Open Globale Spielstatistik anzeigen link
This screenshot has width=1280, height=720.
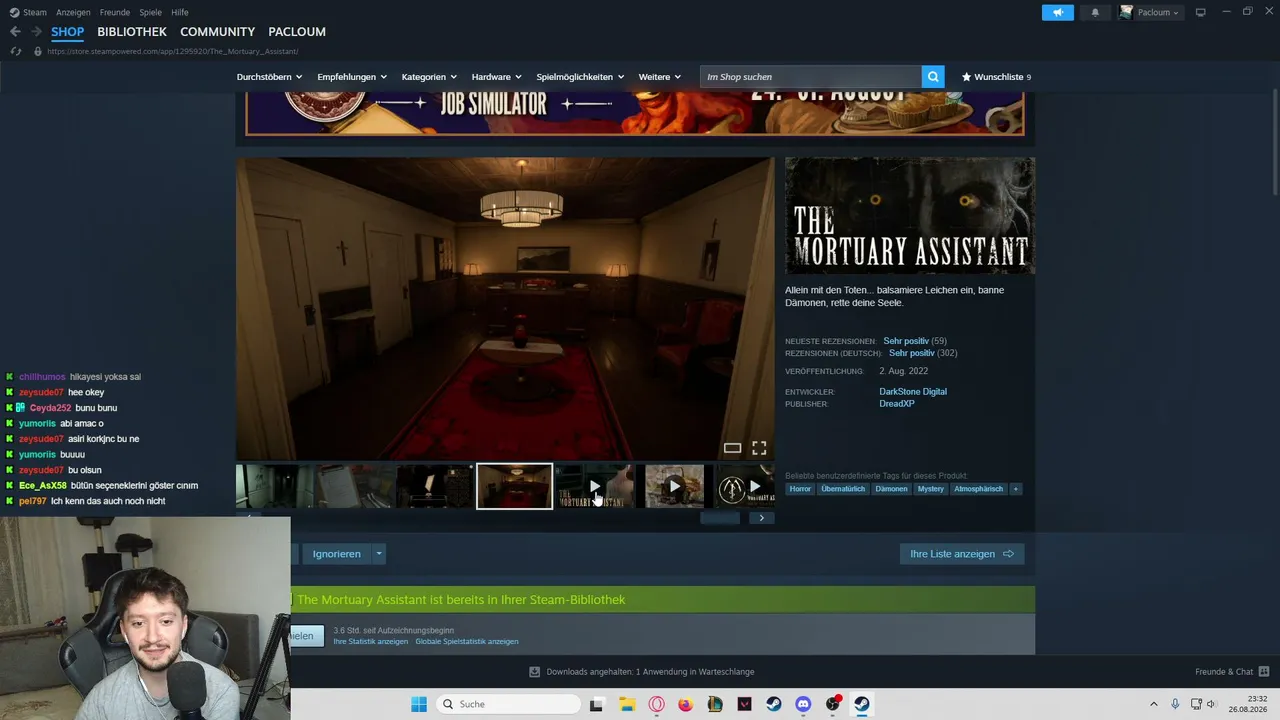point(467,642)
